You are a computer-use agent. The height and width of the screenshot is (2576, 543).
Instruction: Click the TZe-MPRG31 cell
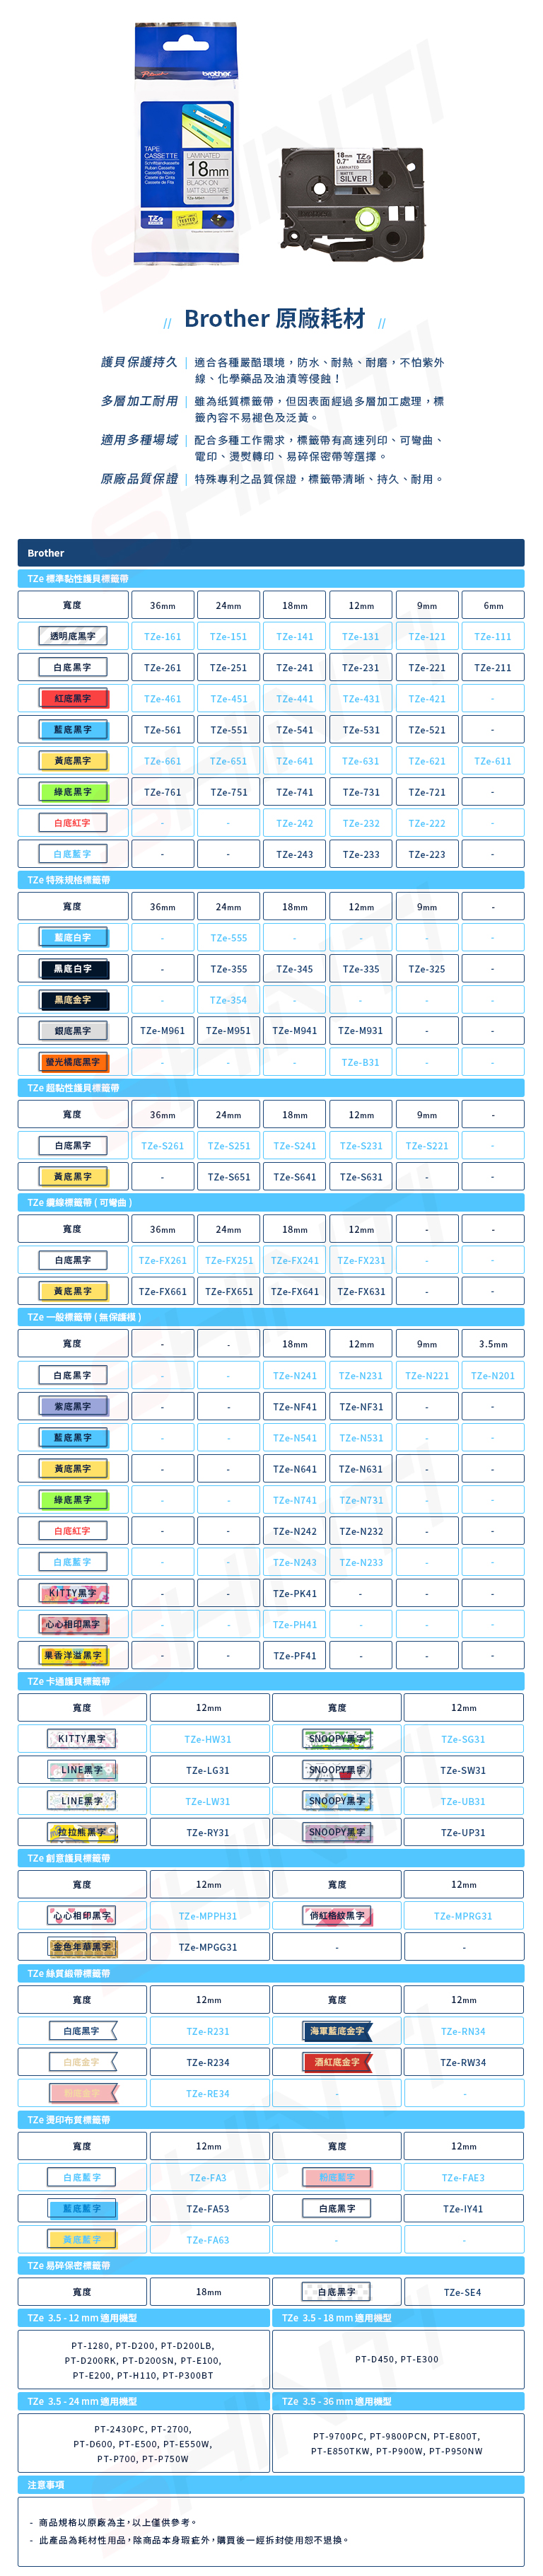pos(463,1917)
